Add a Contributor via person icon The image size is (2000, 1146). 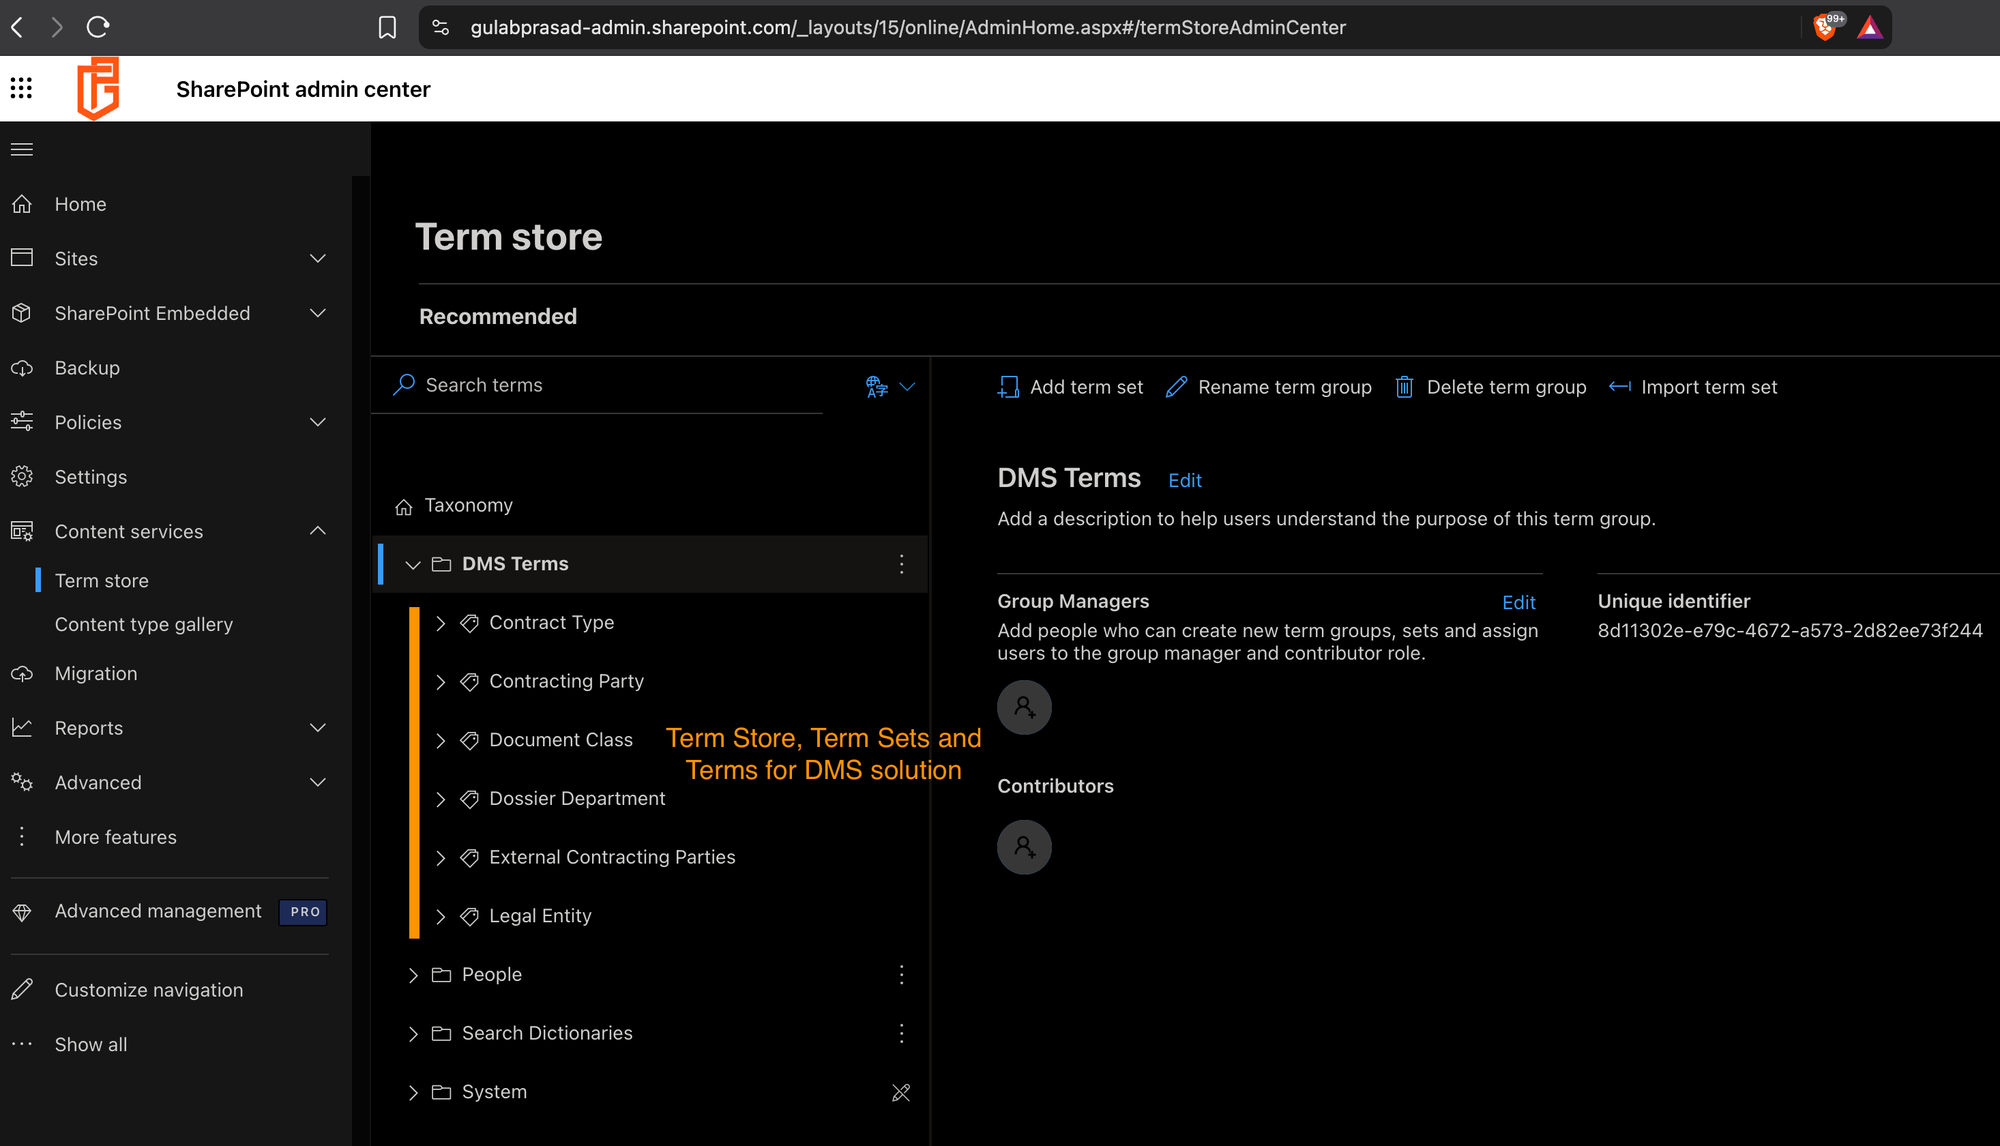coord(1024,847)
